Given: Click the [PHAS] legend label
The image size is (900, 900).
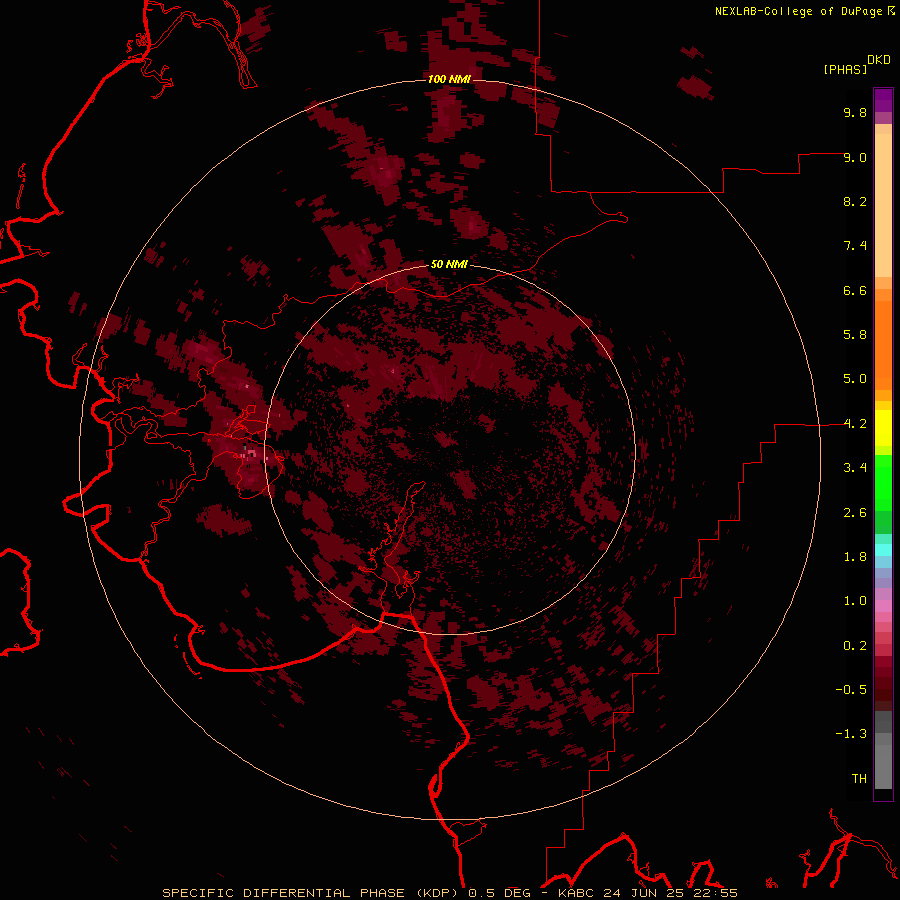Looking at the screenshot, I should pyautogui.click(x=845, y=70).
